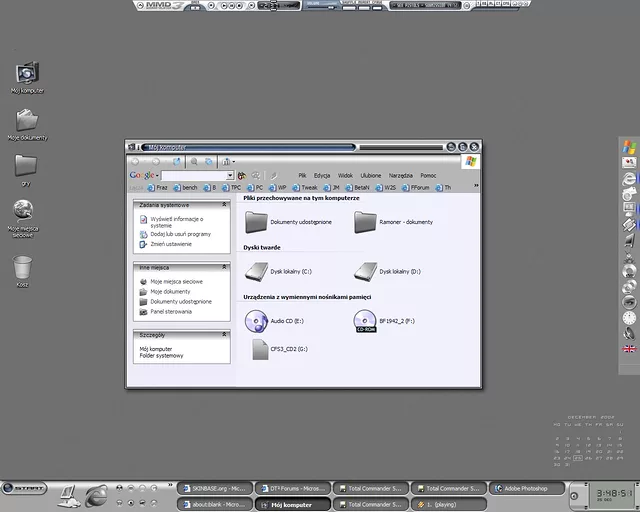Click Dodaj lub usuń programy link

(x=180, y=234)
